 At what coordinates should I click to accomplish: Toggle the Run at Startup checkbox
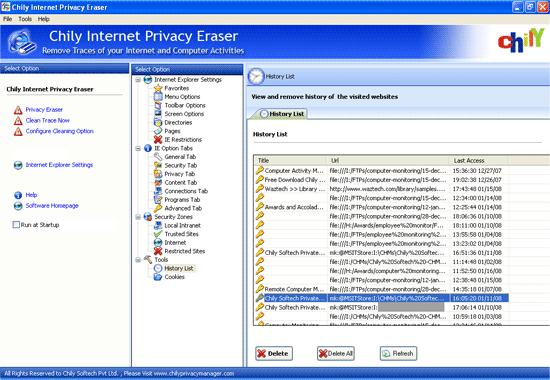(16, 225)
